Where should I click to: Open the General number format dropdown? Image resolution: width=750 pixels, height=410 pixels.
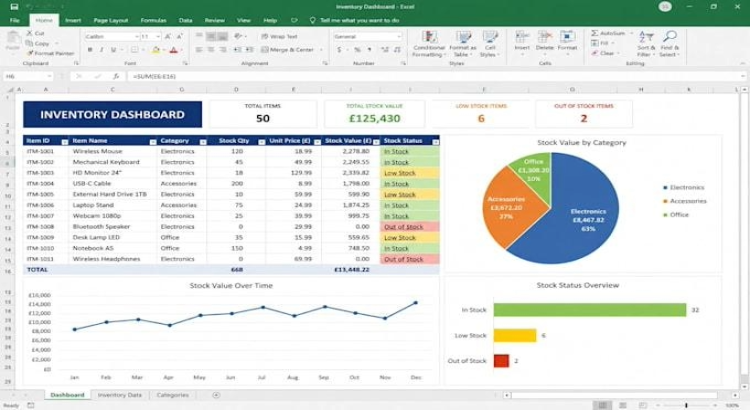[398, 36]
